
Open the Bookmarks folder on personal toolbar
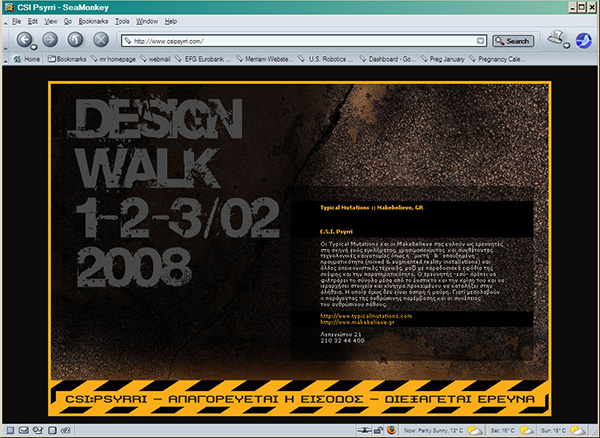coord(67,59)
